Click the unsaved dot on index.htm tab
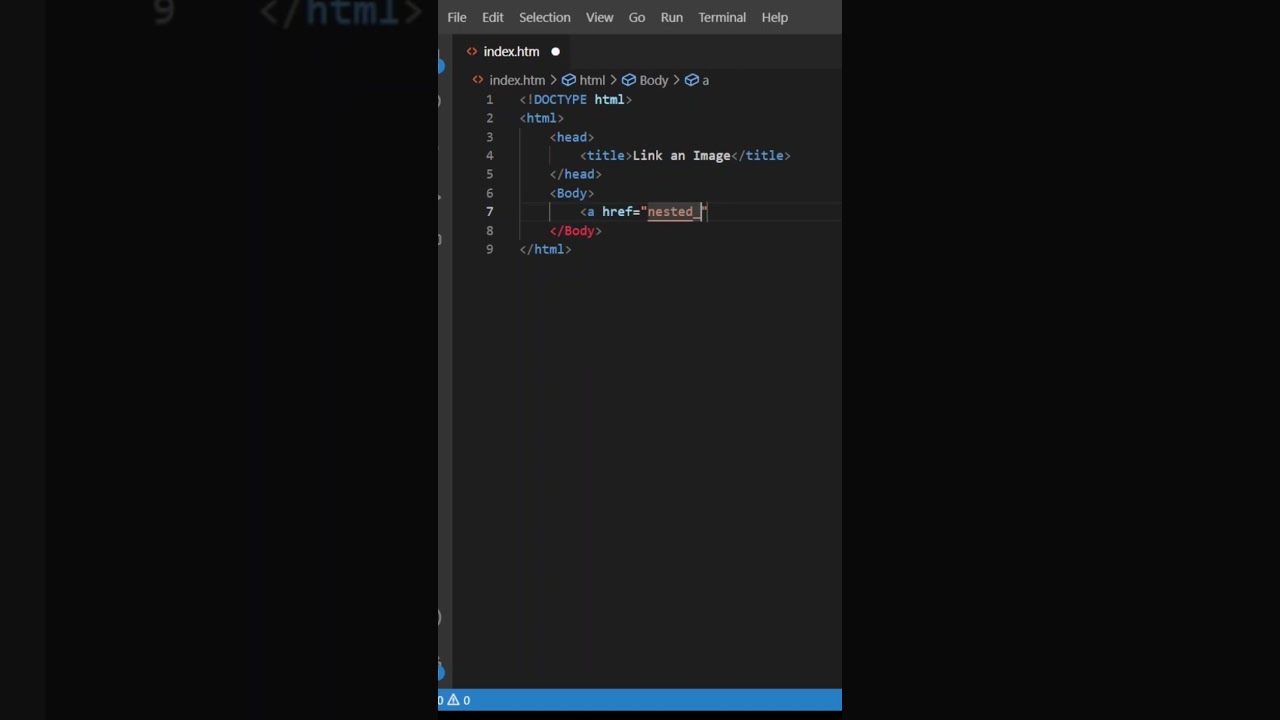The height and width of the screenshot is (720, 1280). [x=555, y=52]
